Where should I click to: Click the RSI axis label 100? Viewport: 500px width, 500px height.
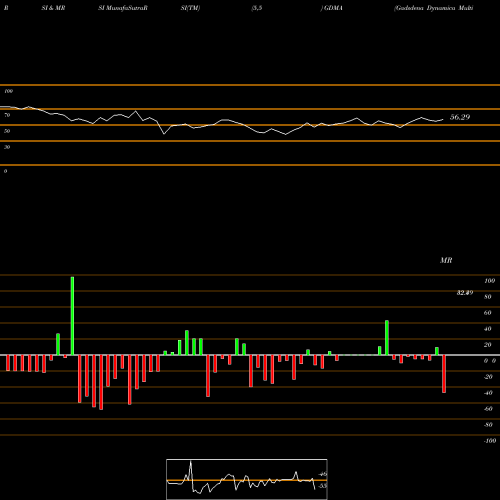8,91
